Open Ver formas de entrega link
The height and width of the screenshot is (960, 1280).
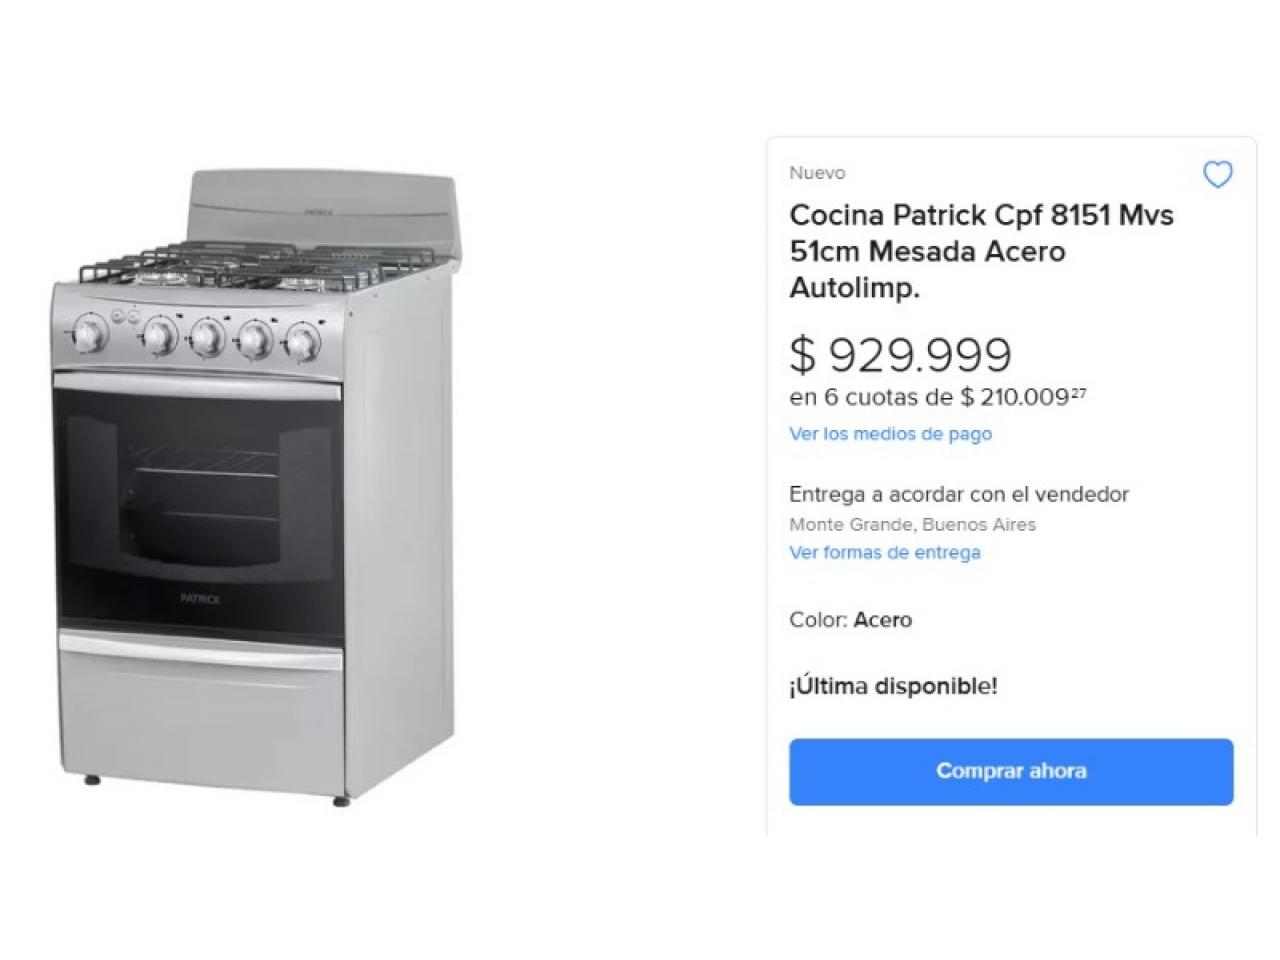tap(884, 552)
